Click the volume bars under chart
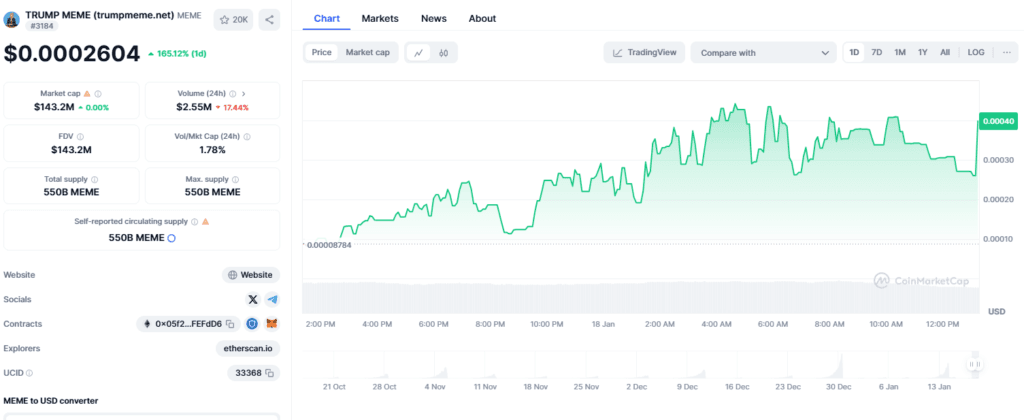The image size is (1024, 420). click(x=641, y=298)
